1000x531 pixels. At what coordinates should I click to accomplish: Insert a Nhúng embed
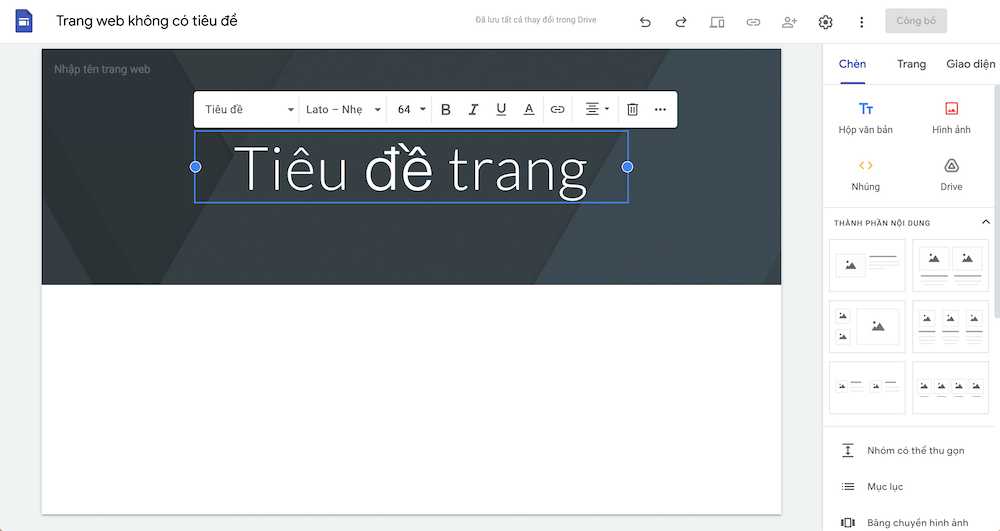click(865, 175)
